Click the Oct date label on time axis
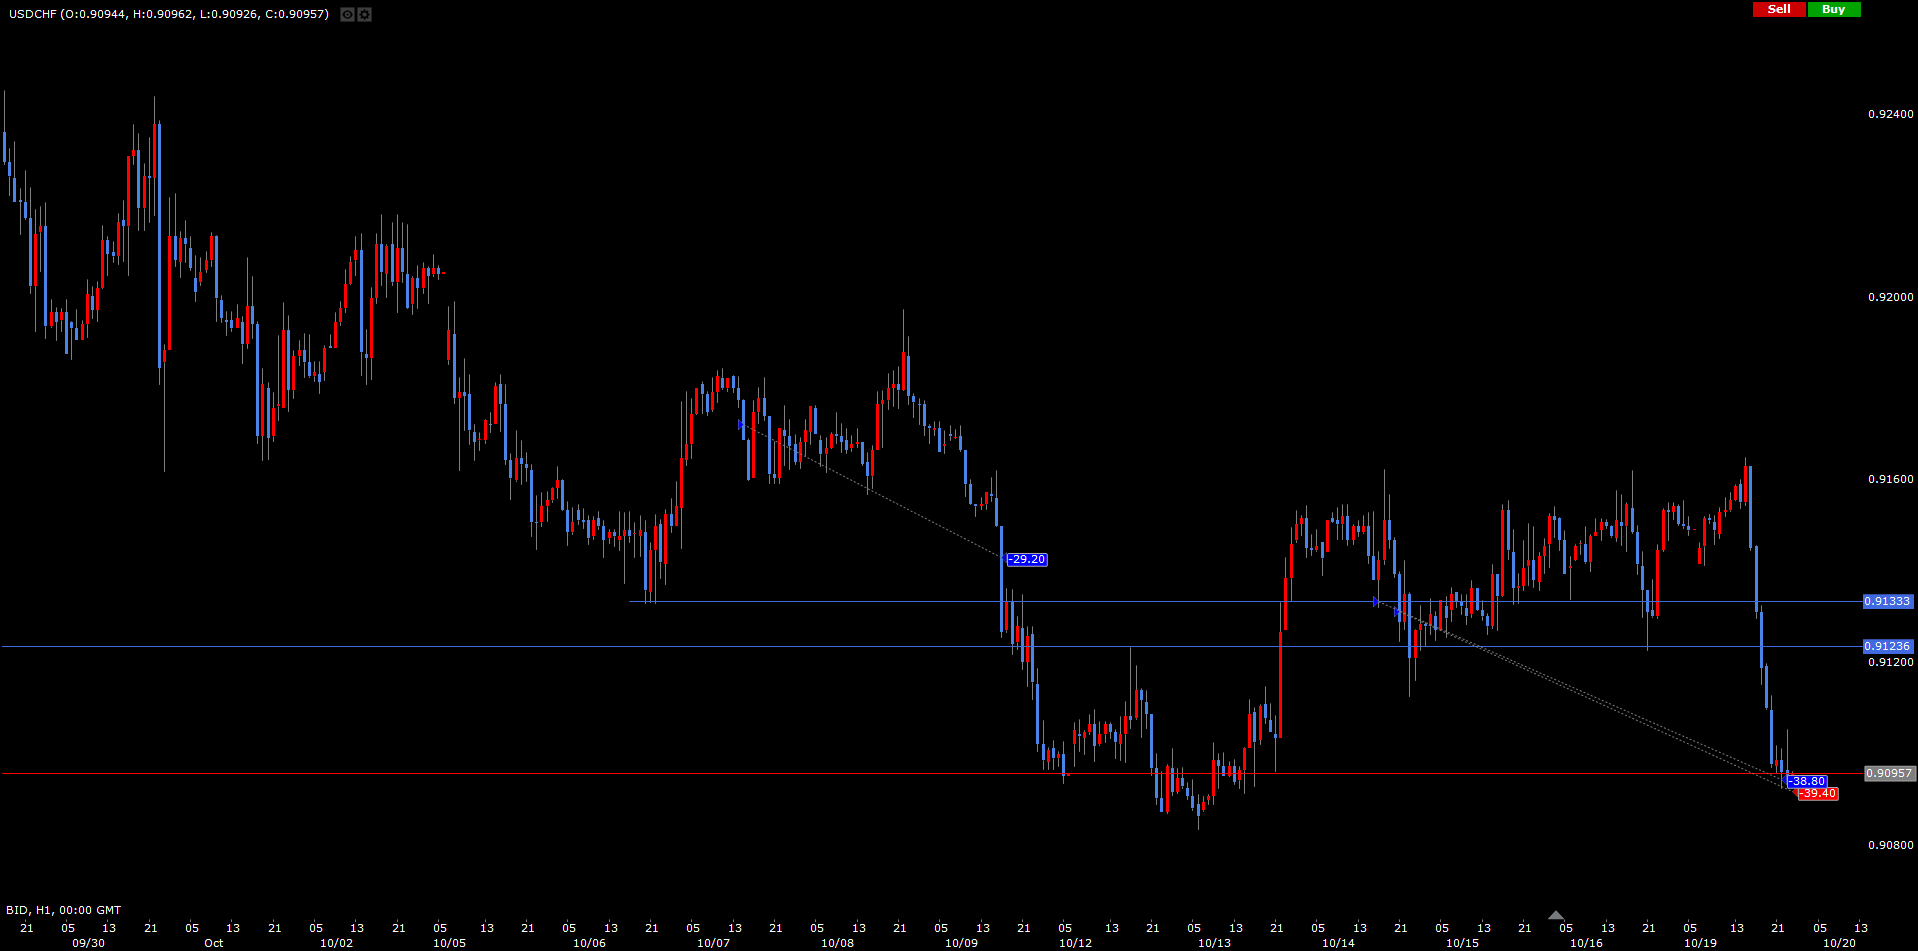The image size is (1918, 951). 213,943
